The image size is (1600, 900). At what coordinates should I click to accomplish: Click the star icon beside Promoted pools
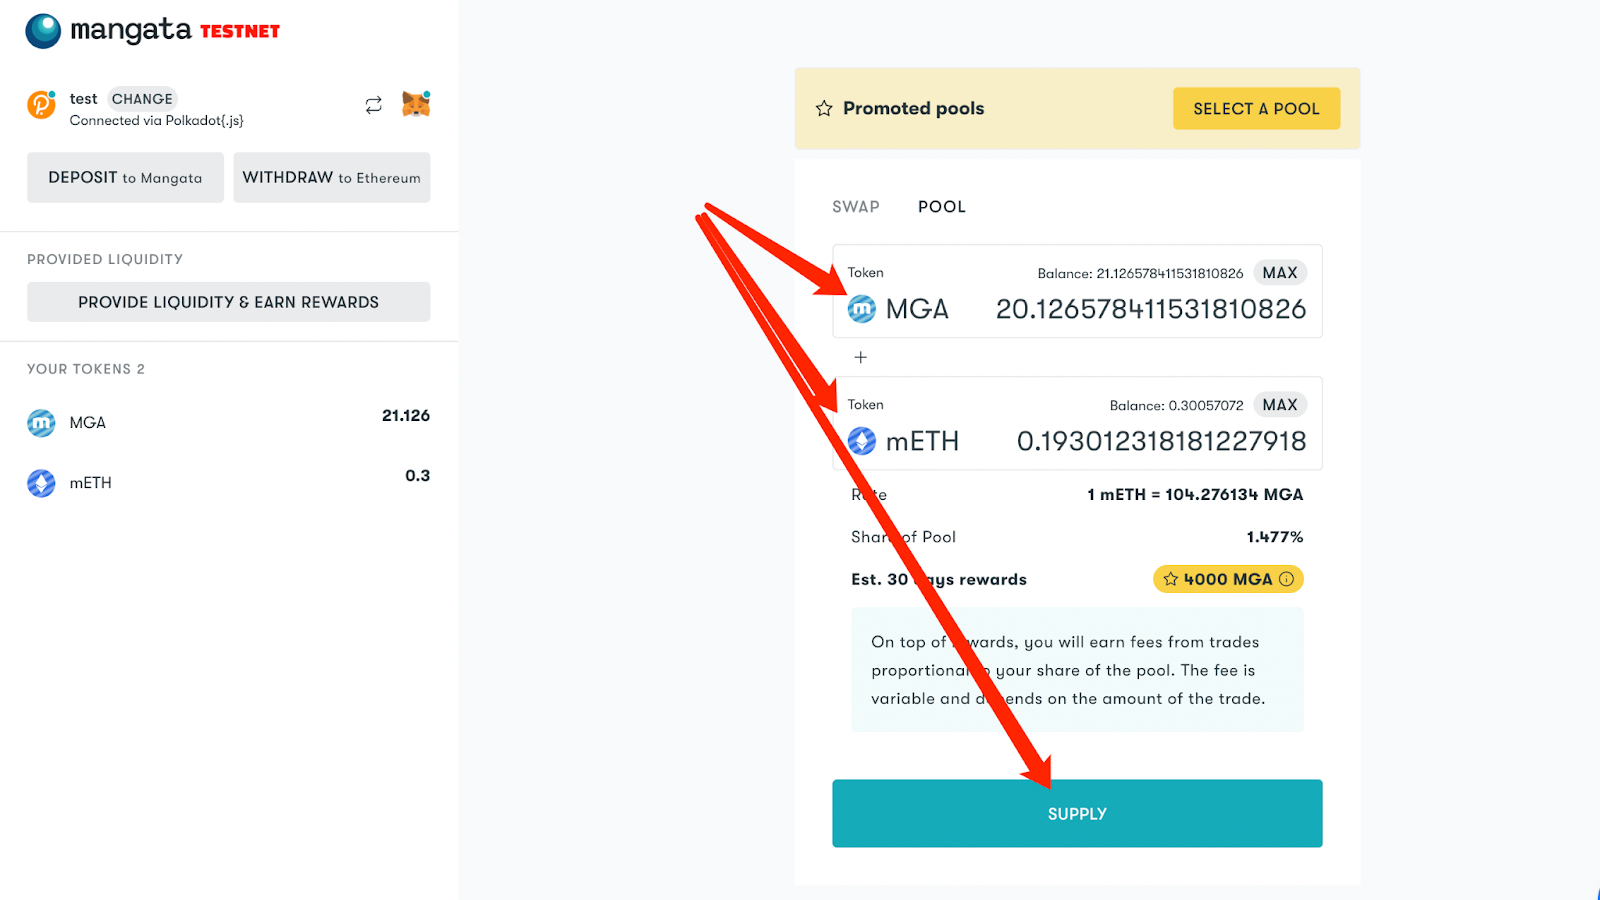pos(824,108)
